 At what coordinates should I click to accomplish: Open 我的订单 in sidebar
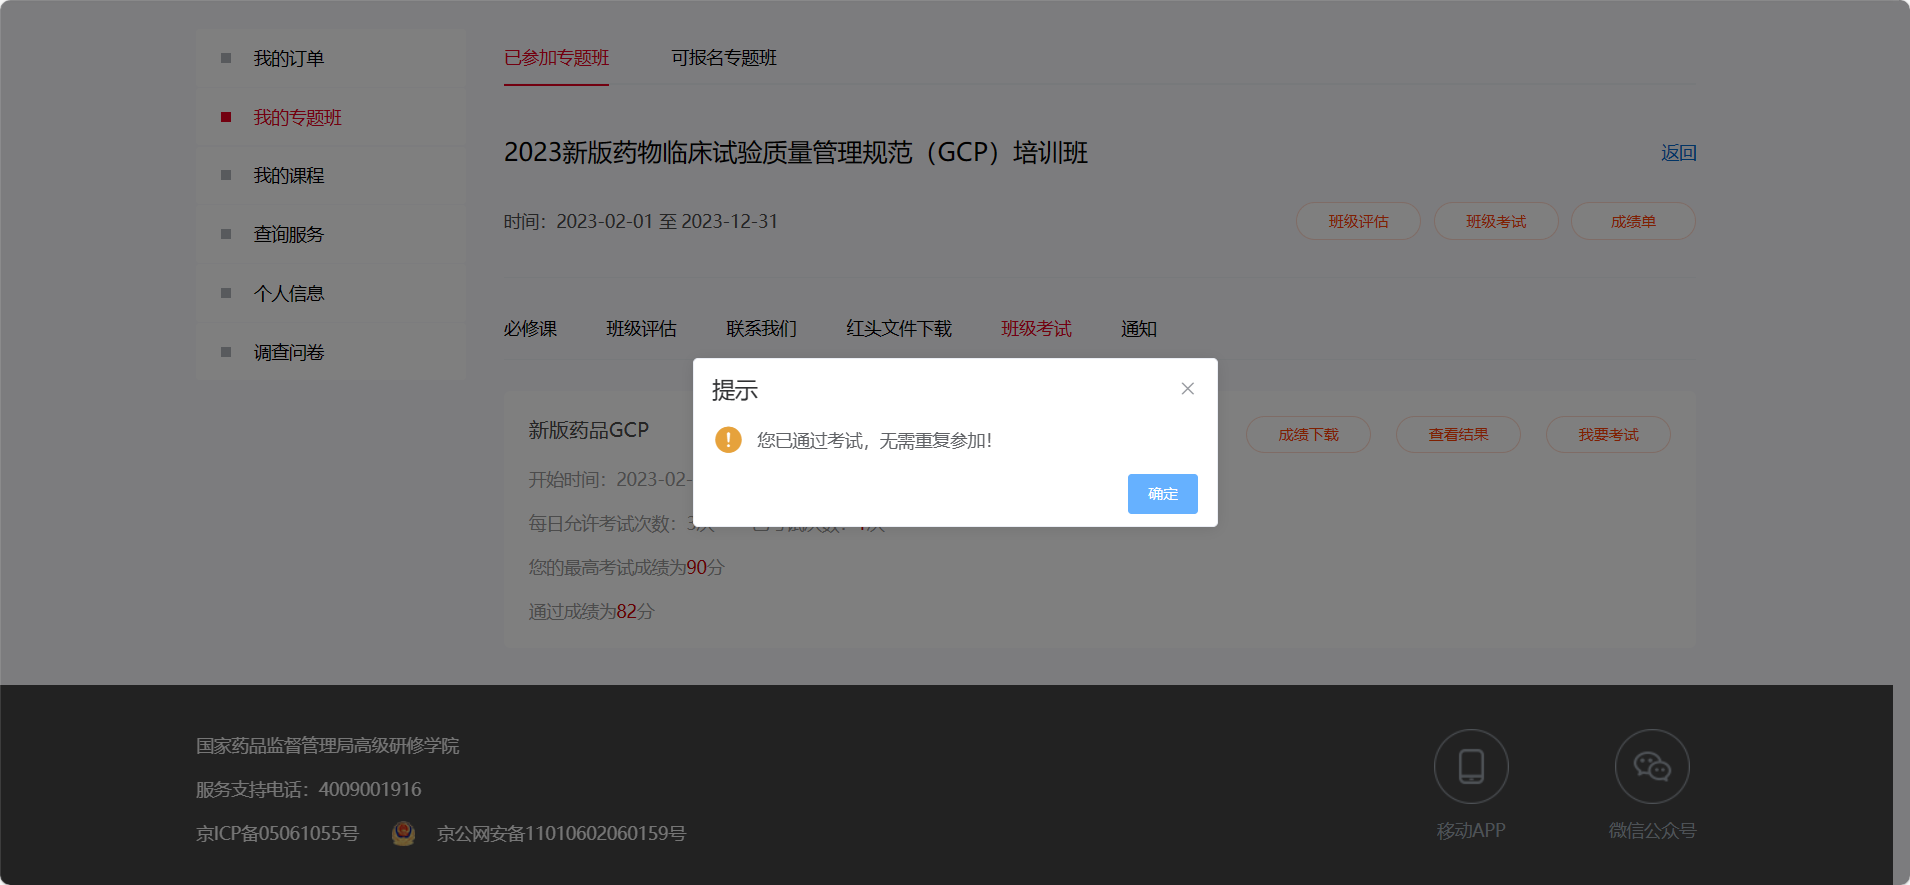(x=288, y=59)
